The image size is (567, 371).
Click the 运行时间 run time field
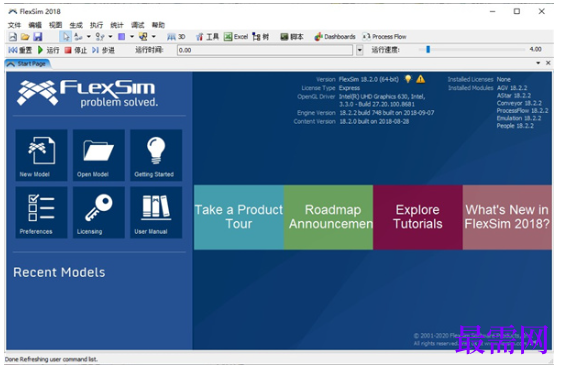click(x=265, y=50)
